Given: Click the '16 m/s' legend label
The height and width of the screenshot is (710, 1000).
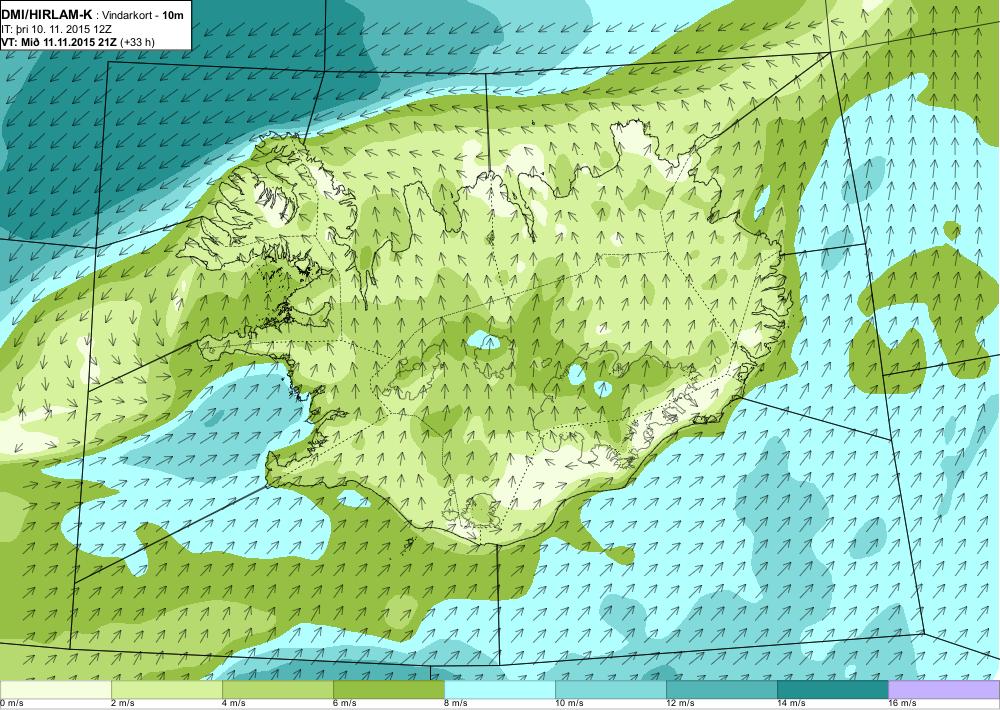Looking at the screenshot, I should point(902,704).
